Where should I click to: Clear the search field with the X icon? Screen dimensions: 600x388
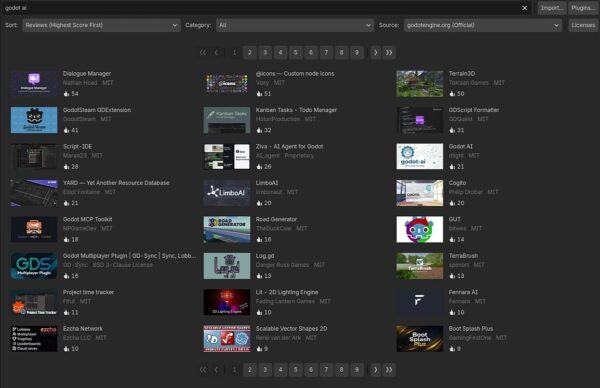coord(525,8)
